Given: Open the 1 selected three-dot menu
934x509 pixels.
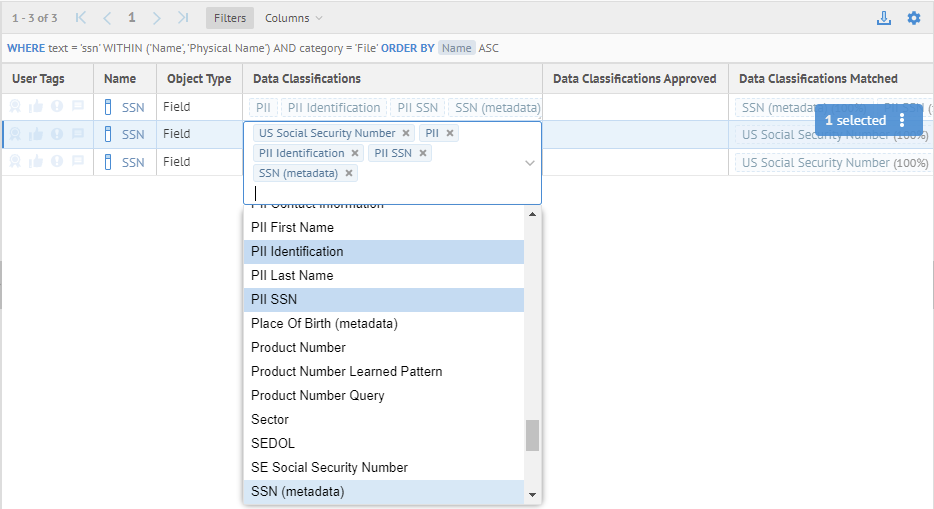Looking at the screenshot, I should click(x=902, y=120).
